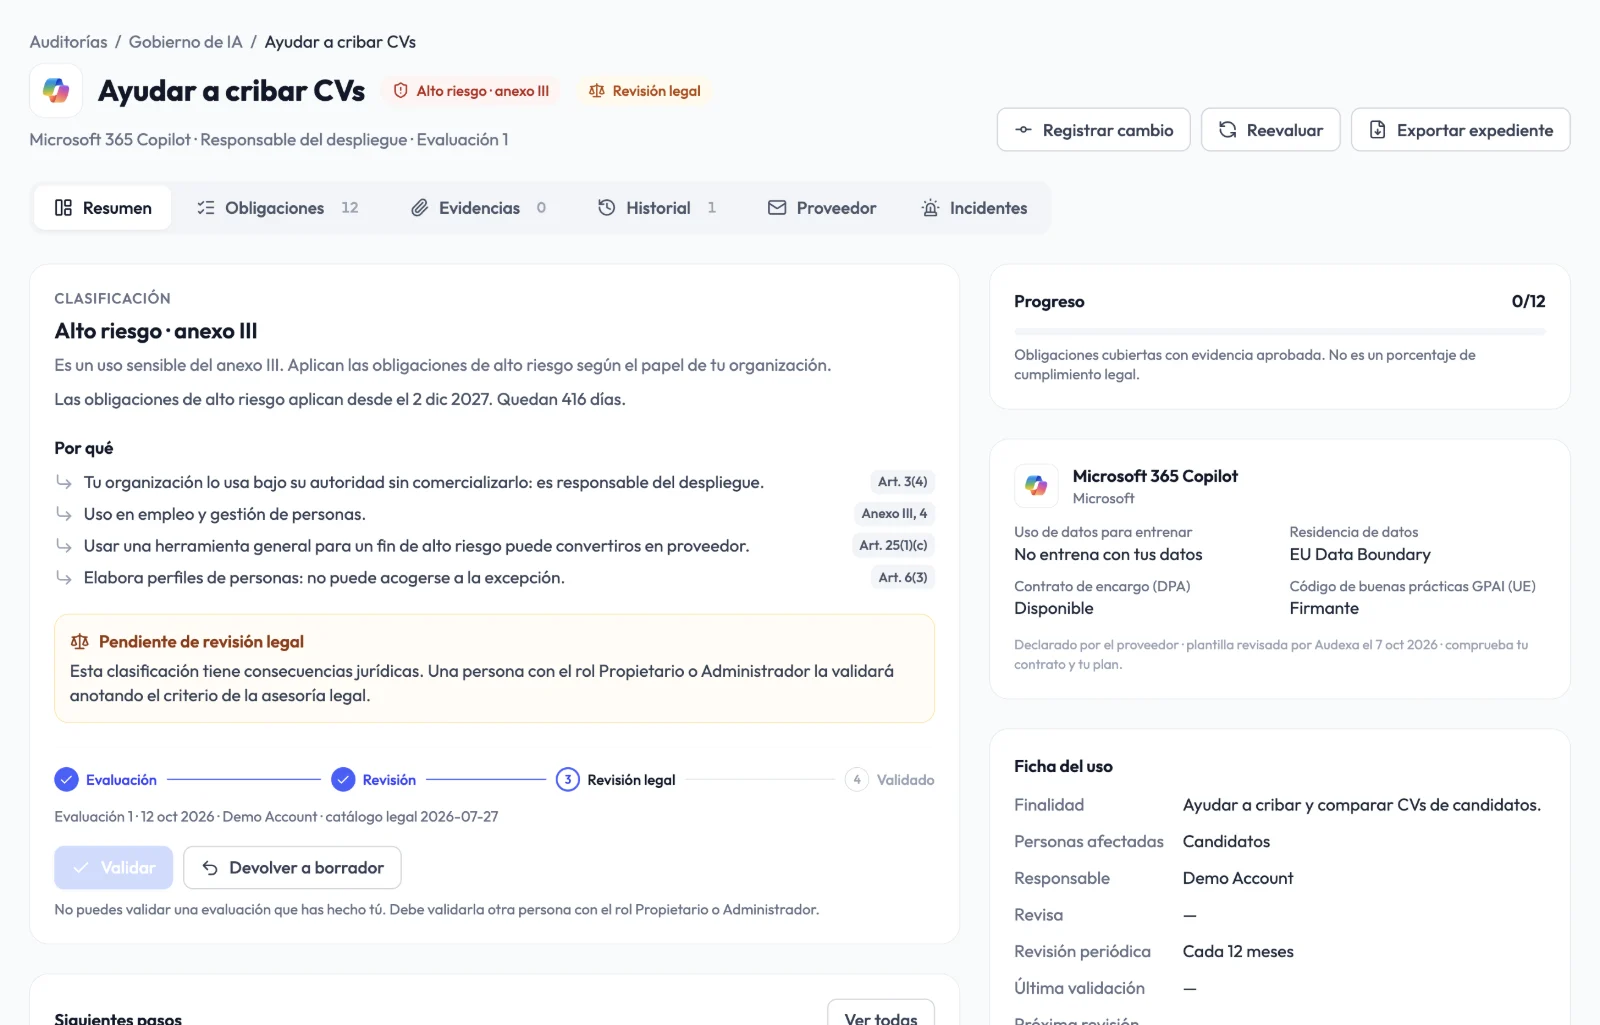This screenshot has height=1025, width=1600.
Task: Click the shield icon in Alto riesgo badge
Action: [400, 91]
